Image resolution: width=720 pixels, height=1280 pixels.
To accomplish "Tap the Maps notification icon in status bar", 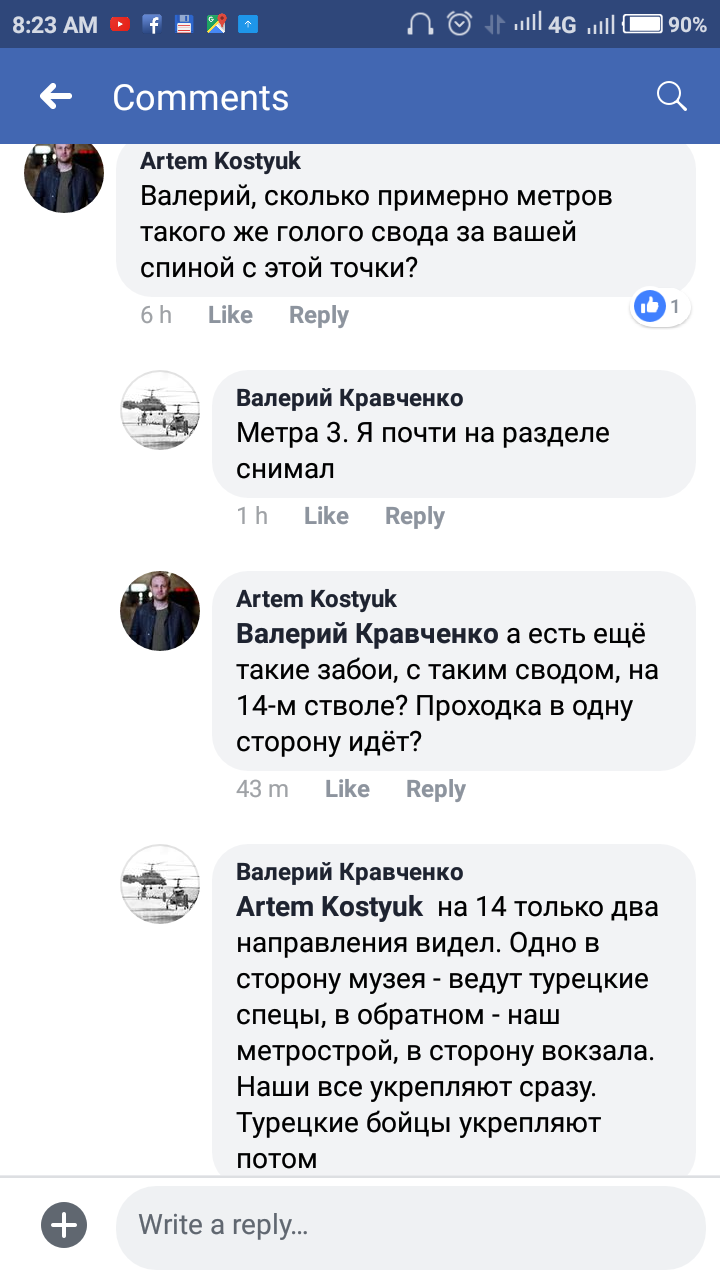I will pyautogui.click(x=216, y=25).
